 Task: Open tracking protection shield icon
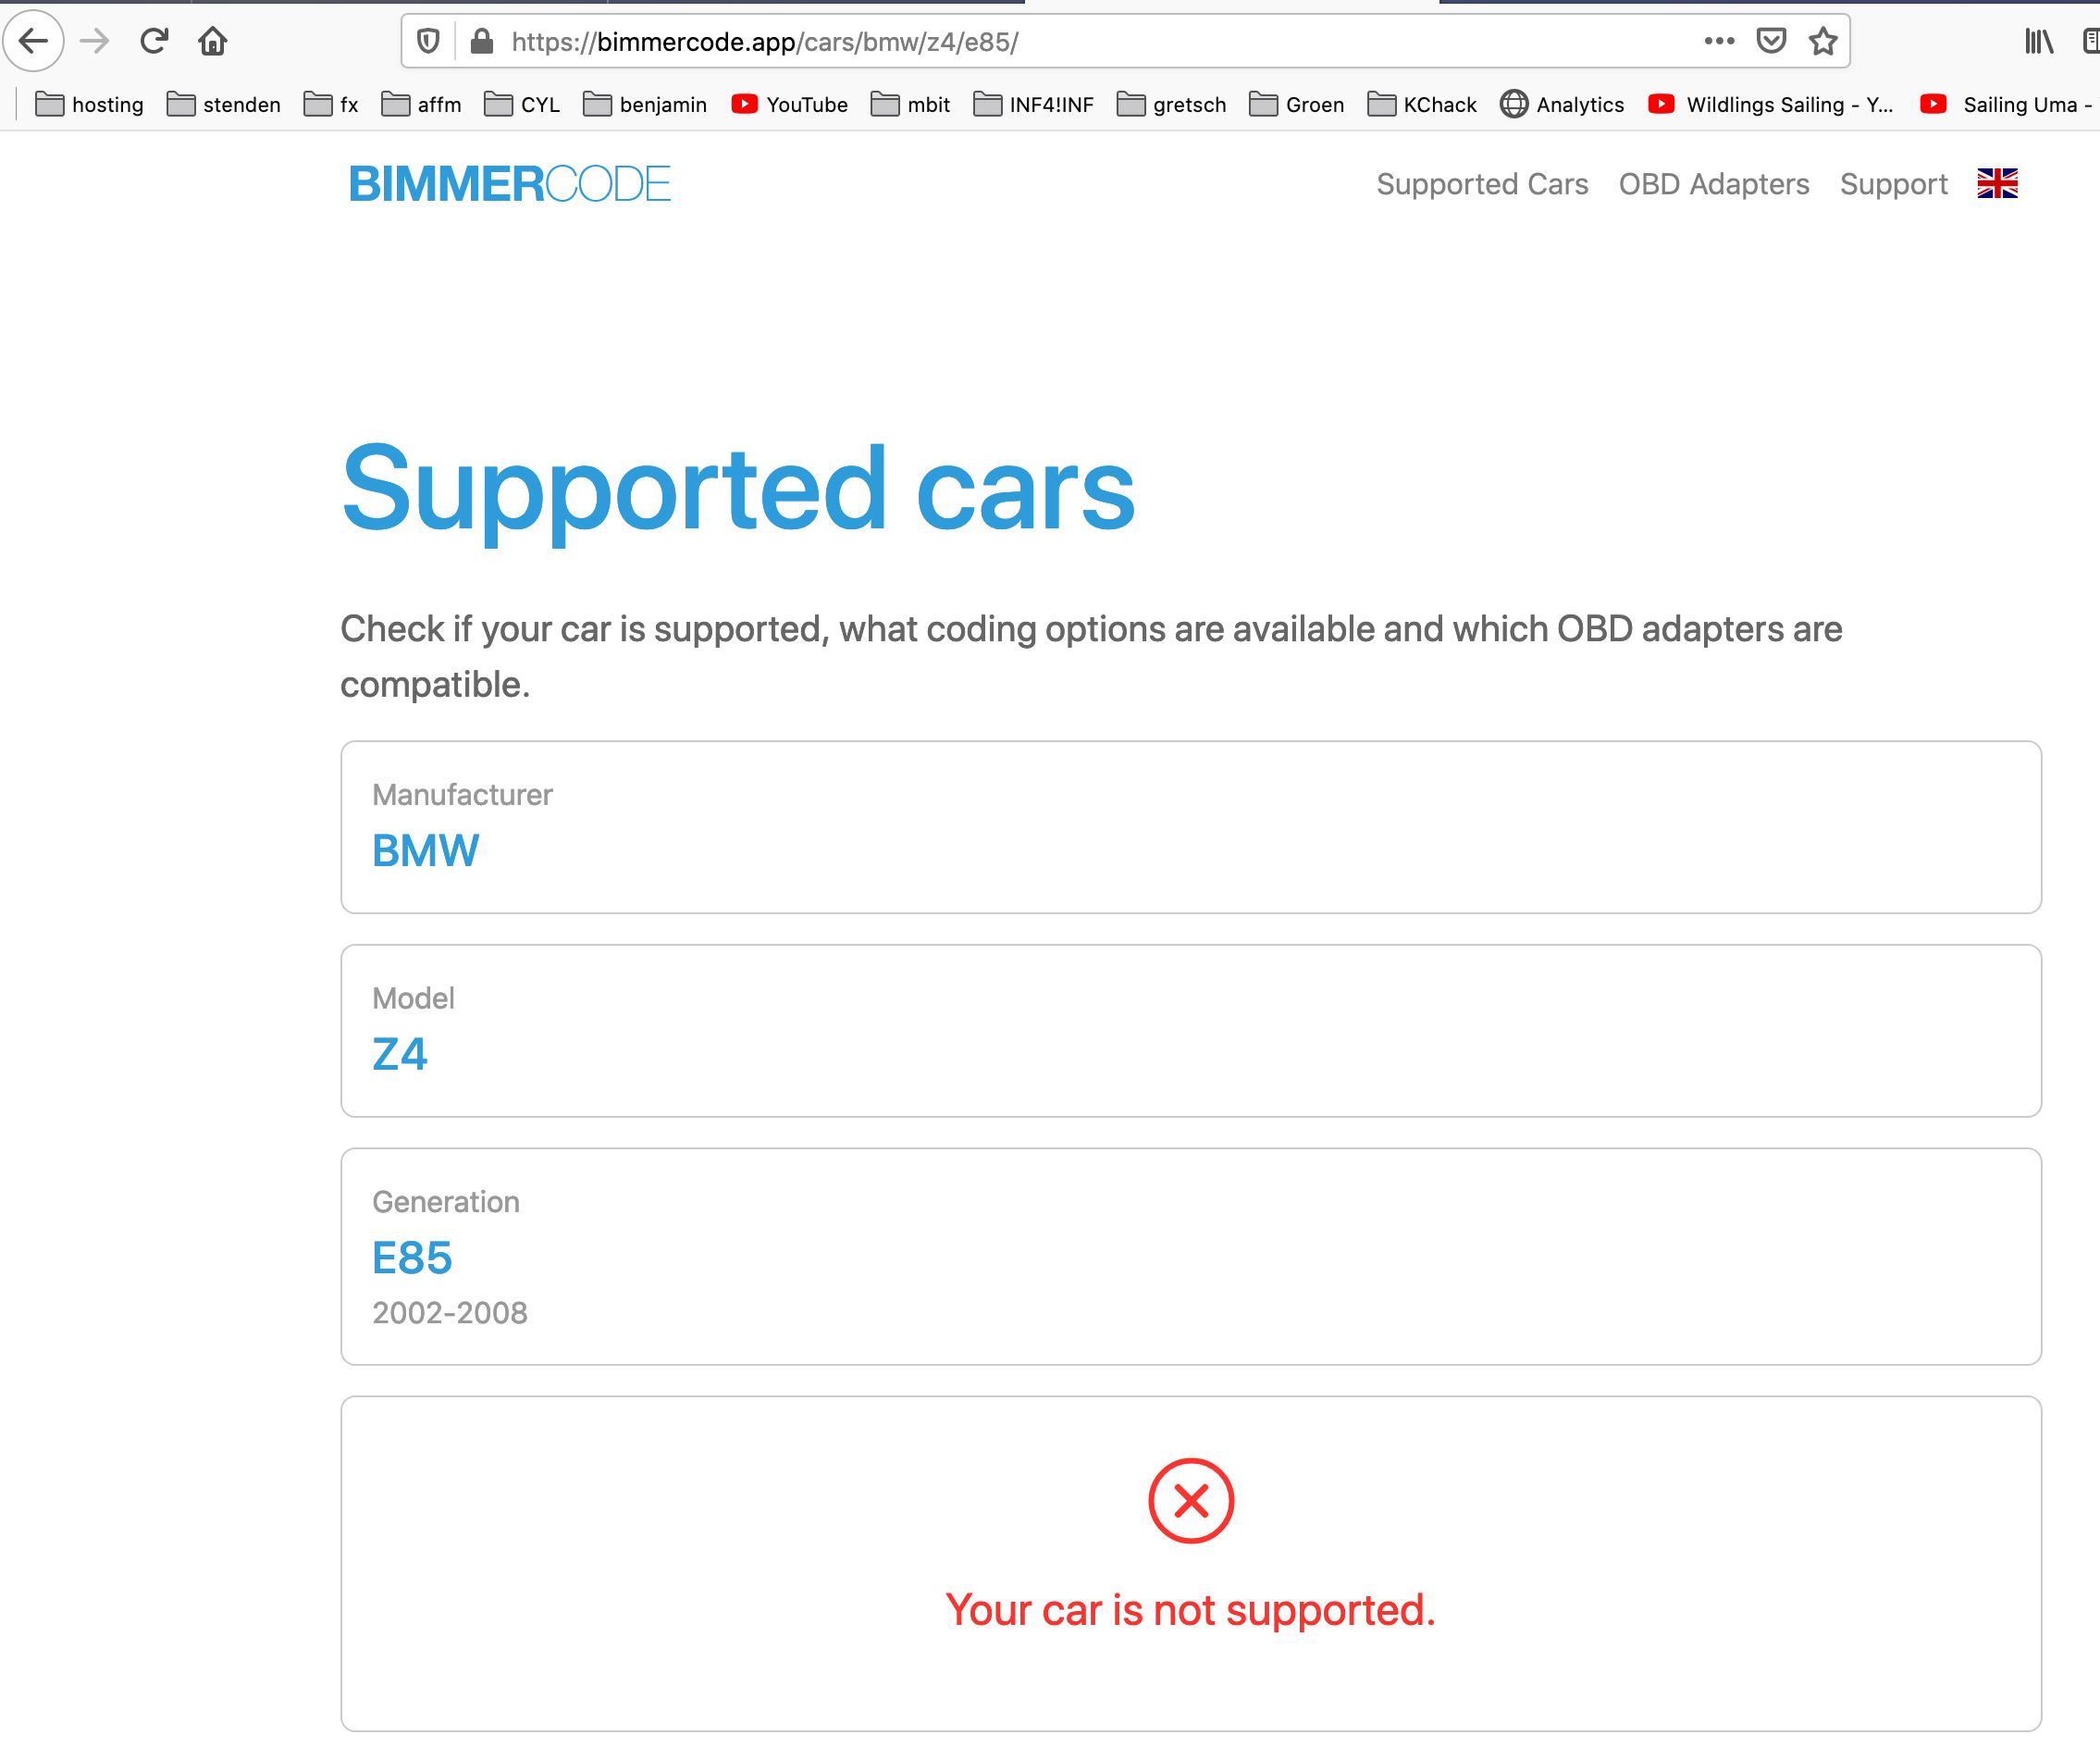[x=428, y=41]
